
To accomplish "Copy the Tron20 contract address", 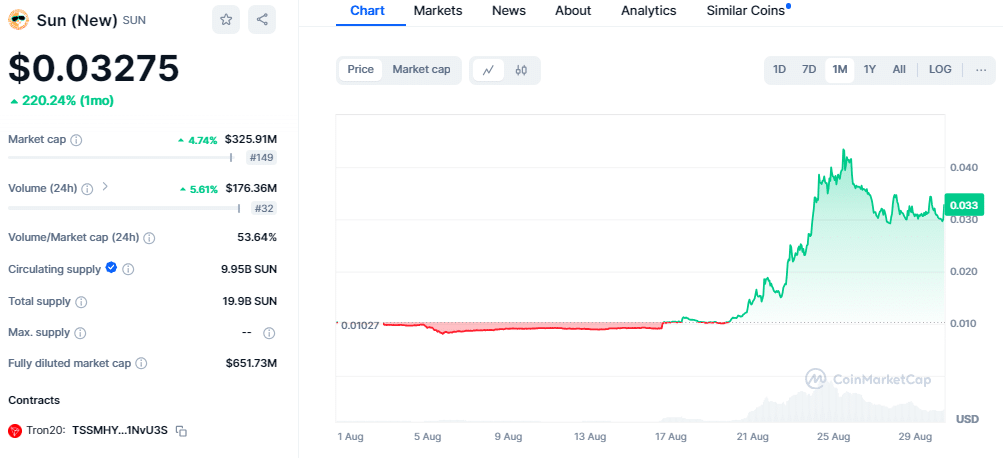I will coord(181,431).
